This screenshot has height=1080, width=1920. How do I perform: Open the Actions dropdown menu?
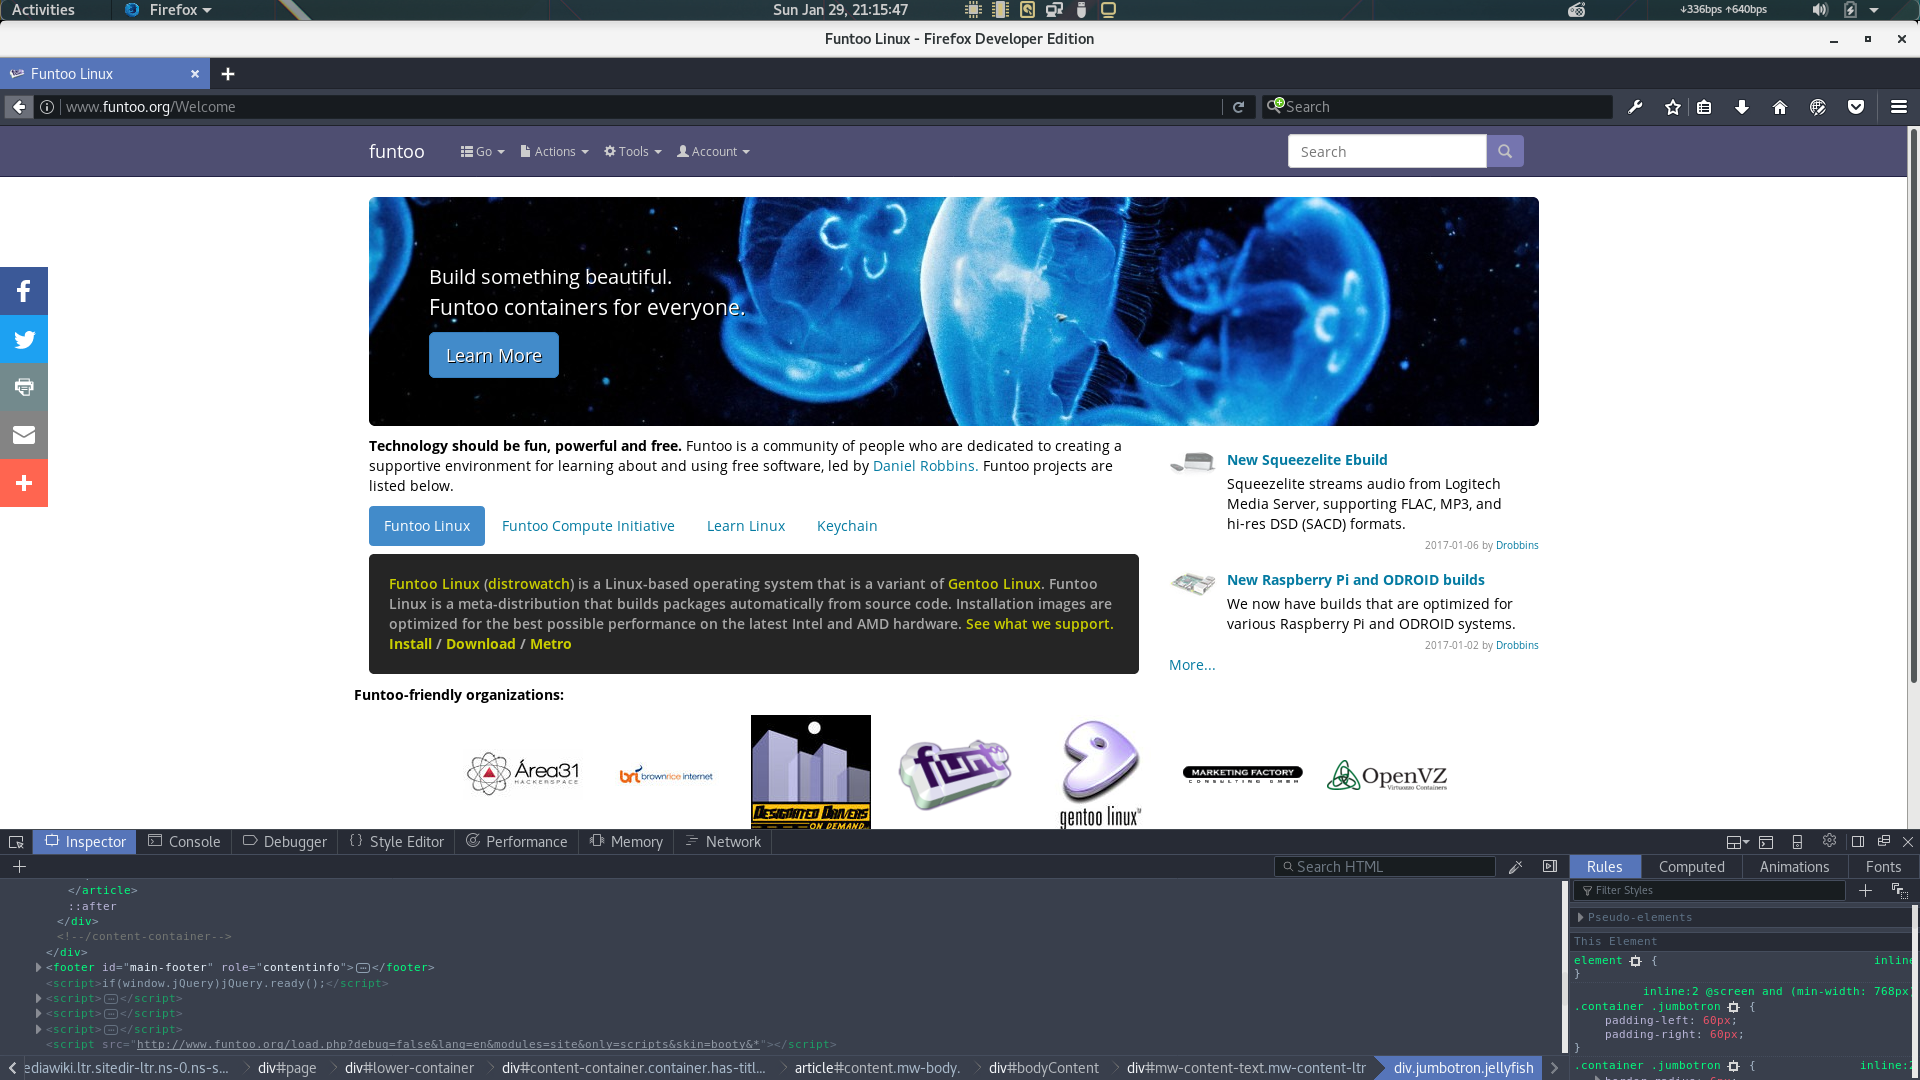point(554,152)
